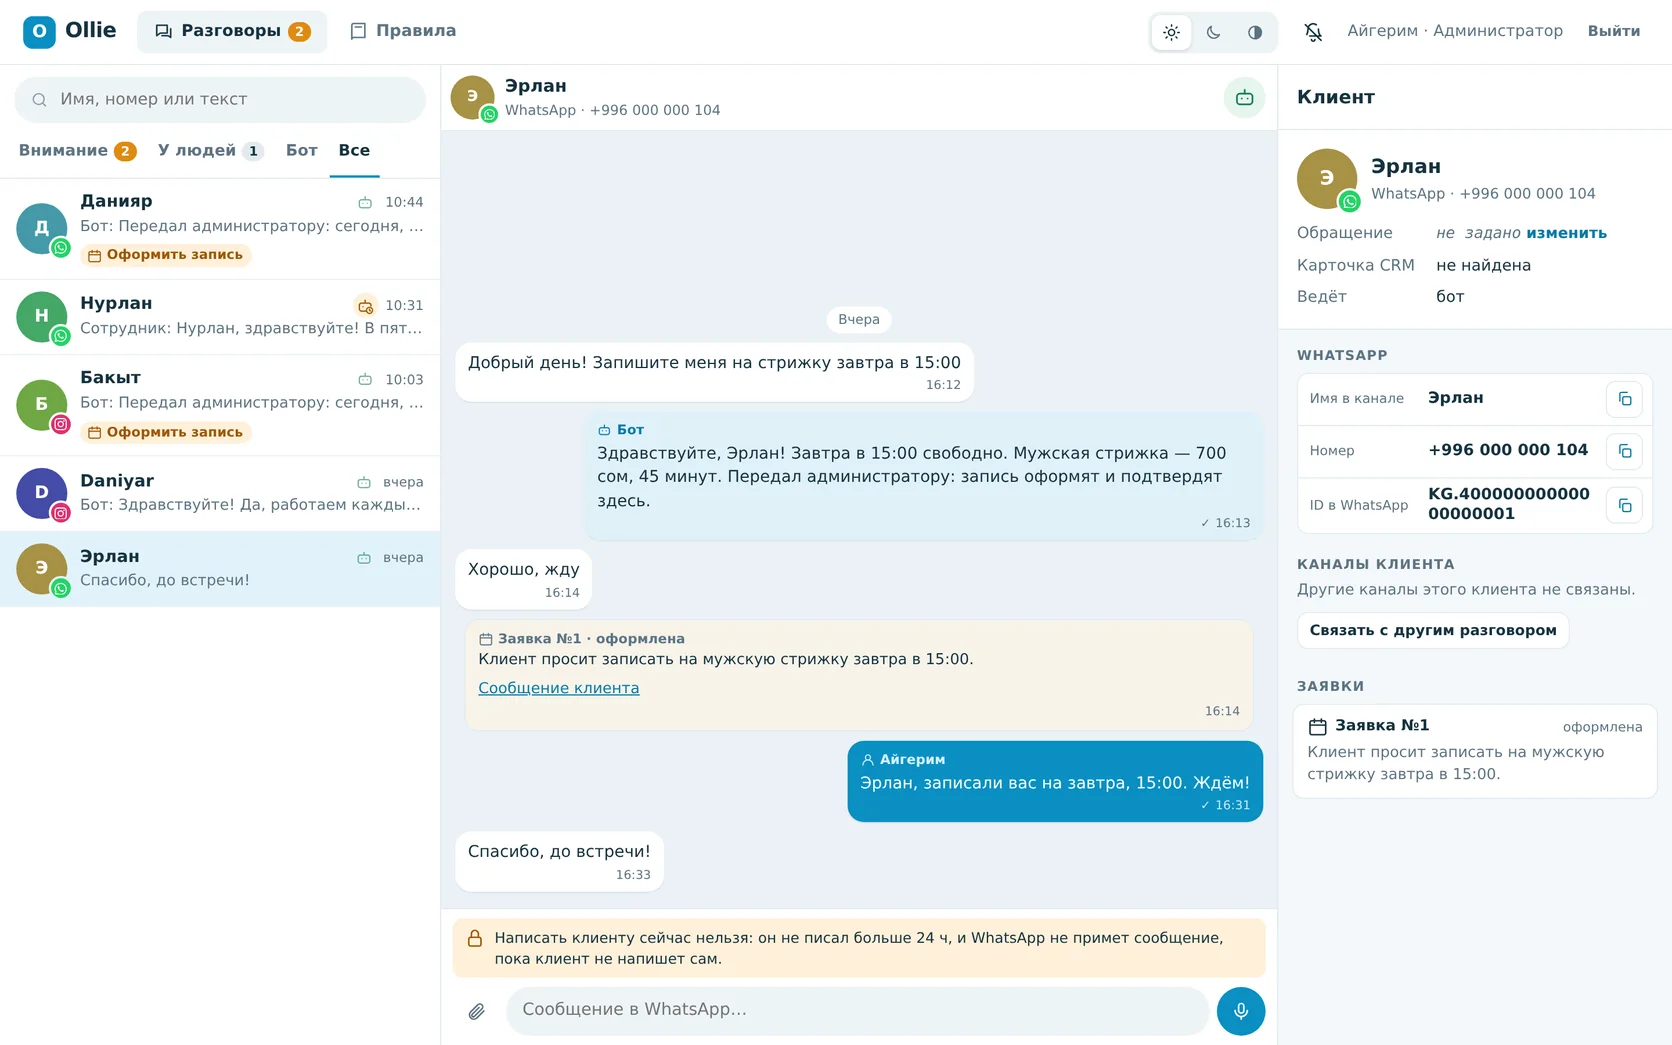
Task: Open the conversation with Нурлан
Action: point(220,317)
